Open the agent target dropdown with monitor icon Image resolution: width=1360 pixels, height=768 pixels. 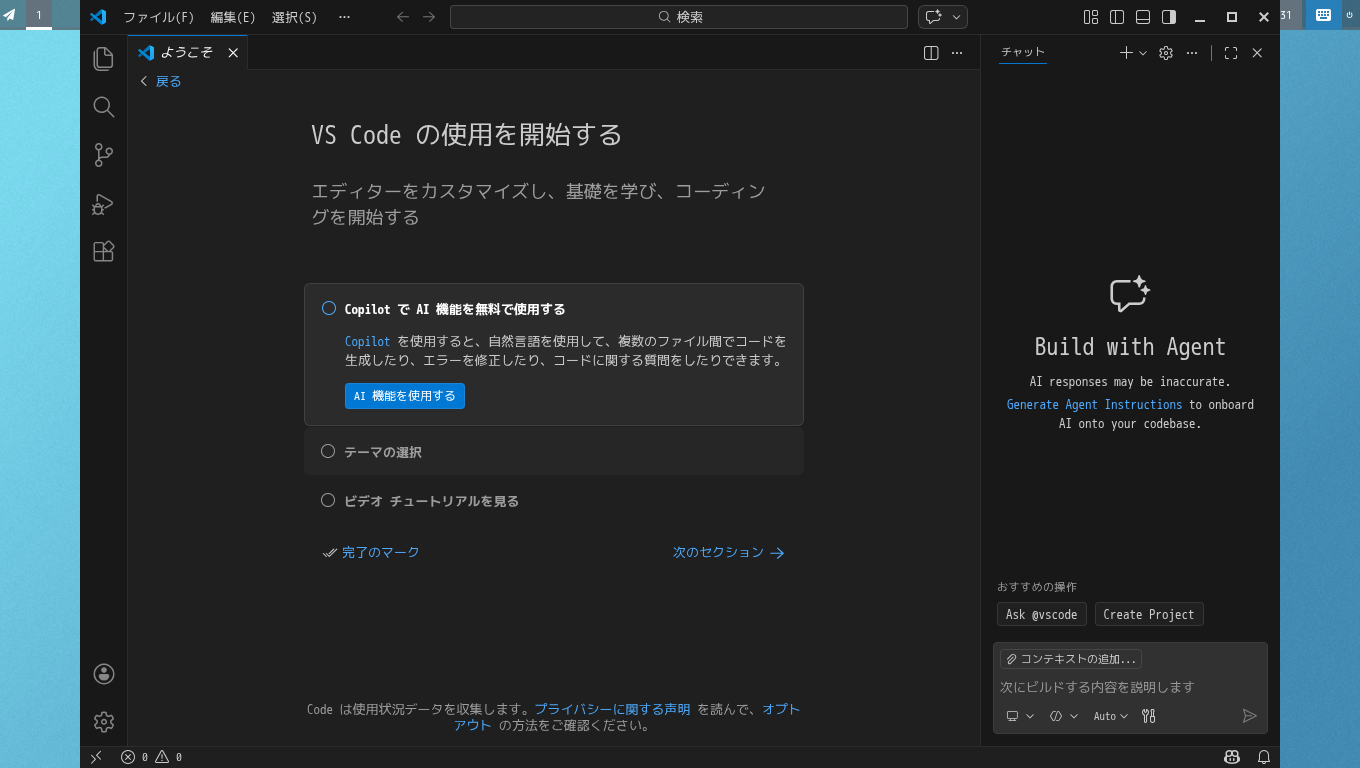coord(1020,716)
